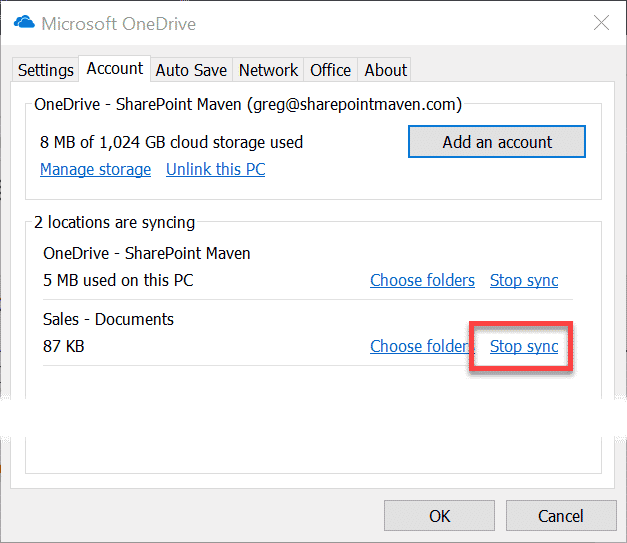Image resolution: width=627 pixels, height=543 pixels.
Task: Close the Microsoft OneDrive dialog
Action: 601,23
